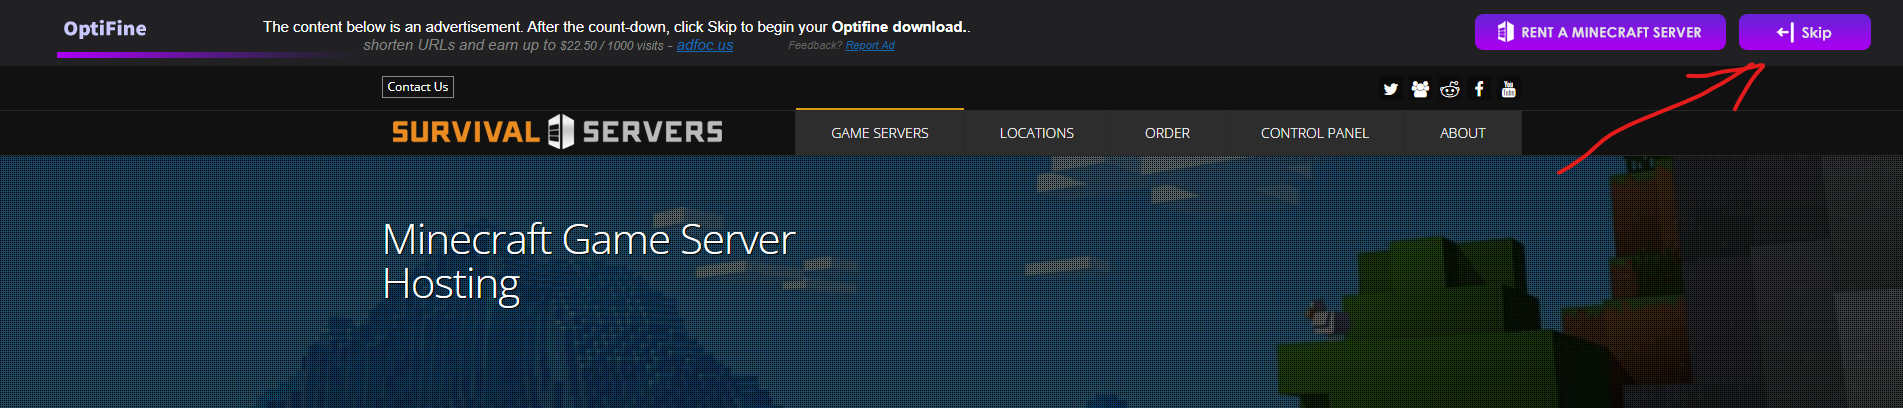Open the YouTube social icon
Viewport: 1903px width, 408px height.
click(x=1509, y=89)
